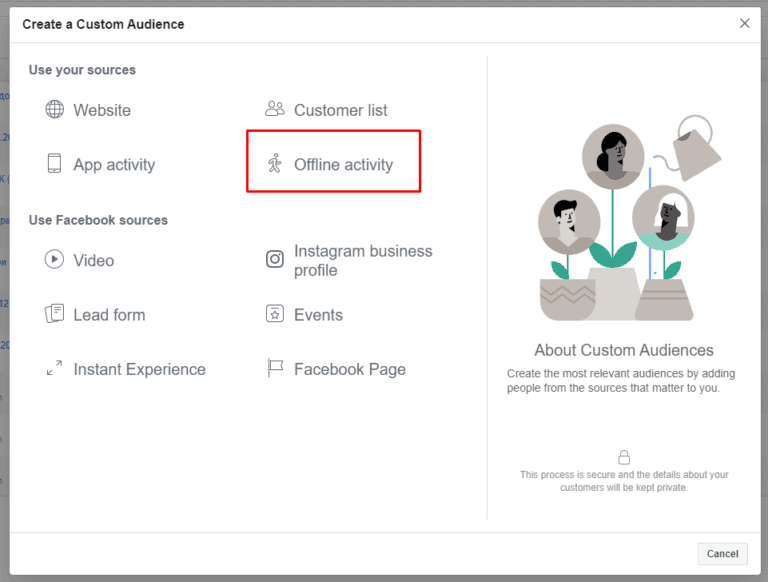Select the Facebook Page flag icon
This screenshot has width=768, height=582.
pyautogui.click(x=275, y=368)
